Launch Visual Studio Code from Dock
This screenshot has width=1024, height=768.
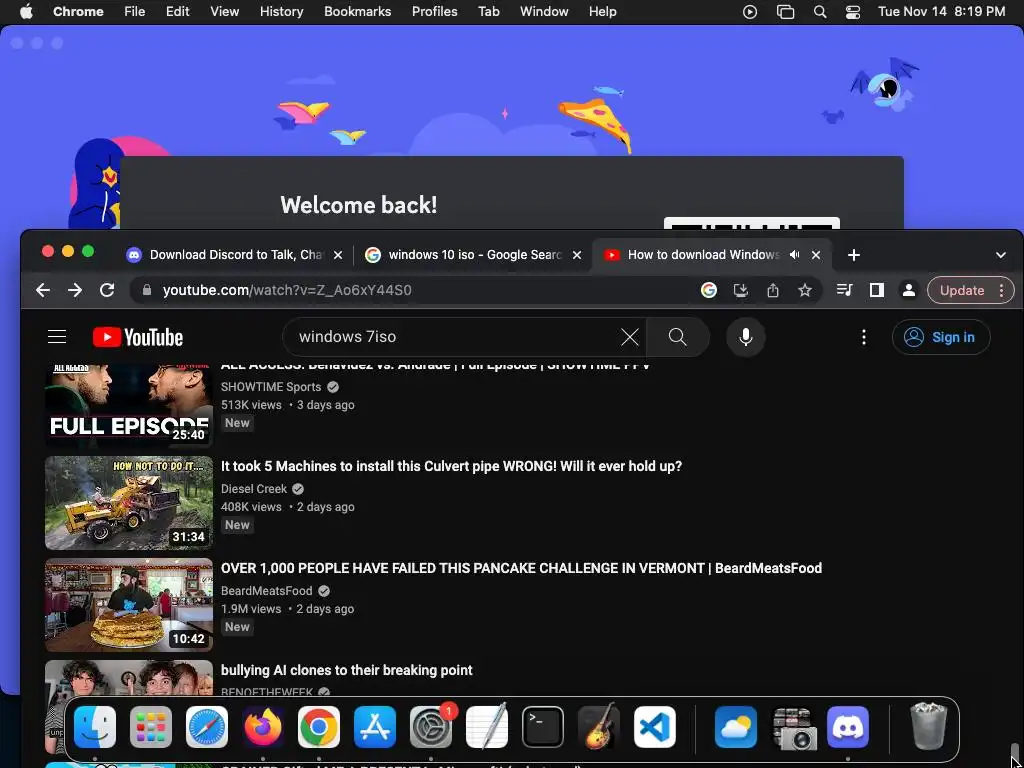tap(655, 727)
